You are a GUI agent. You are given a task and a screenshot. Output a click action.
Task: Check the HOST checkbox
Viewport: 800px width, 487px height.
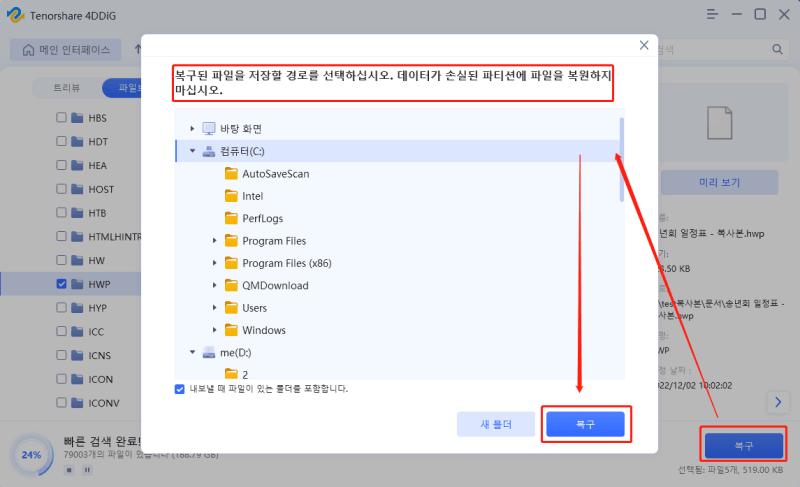point(61,189)
